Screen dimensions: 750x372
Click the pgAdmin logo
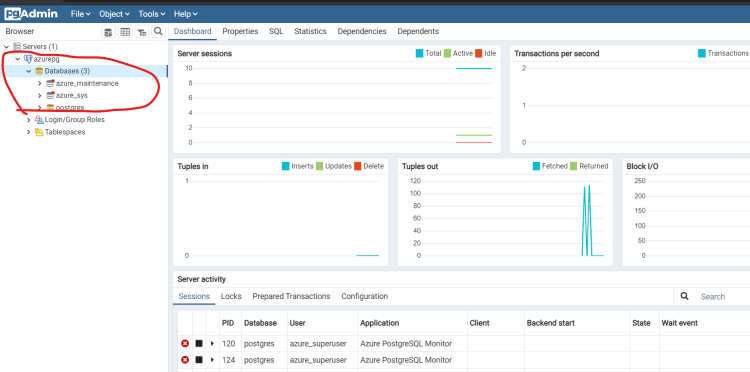click(31, 14)
